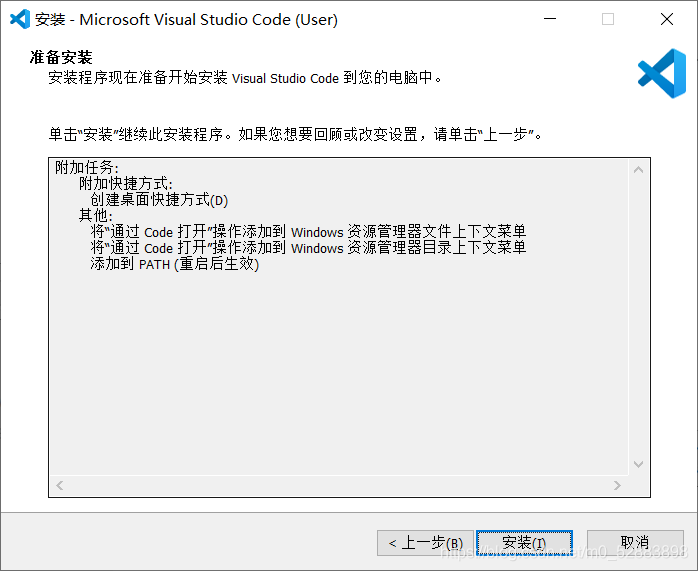Screen dimensions: 698x571
Task: Select the 资源管理器目录上下文菜单 line
Action: (308, 247)
